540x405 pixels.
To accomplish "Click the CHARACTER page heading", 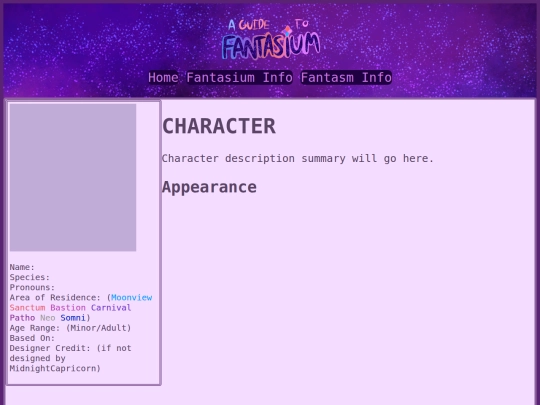I will pos(219,126).
